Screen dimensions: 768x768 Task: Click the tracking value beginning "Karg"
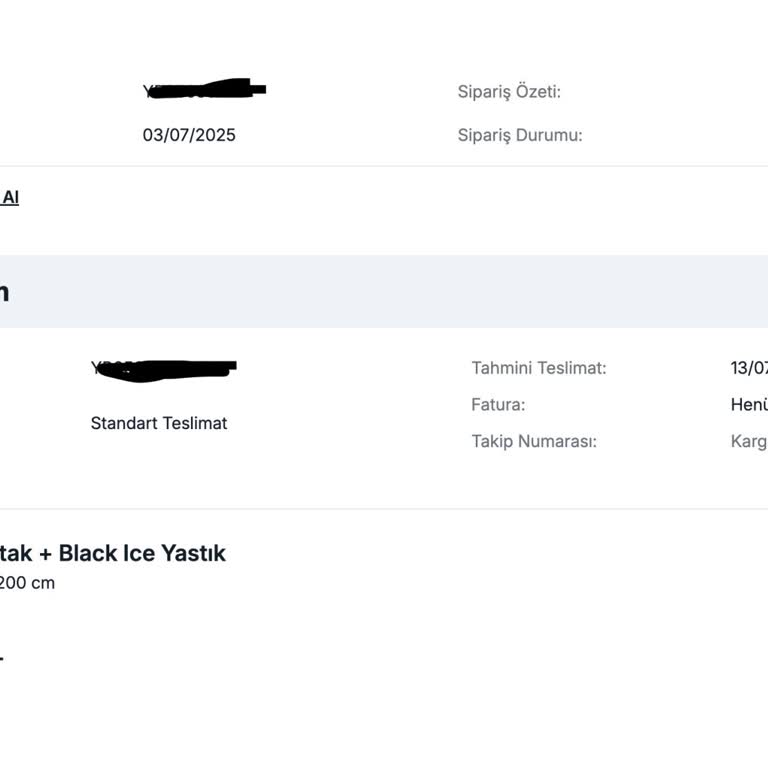[x=749, y=441]
